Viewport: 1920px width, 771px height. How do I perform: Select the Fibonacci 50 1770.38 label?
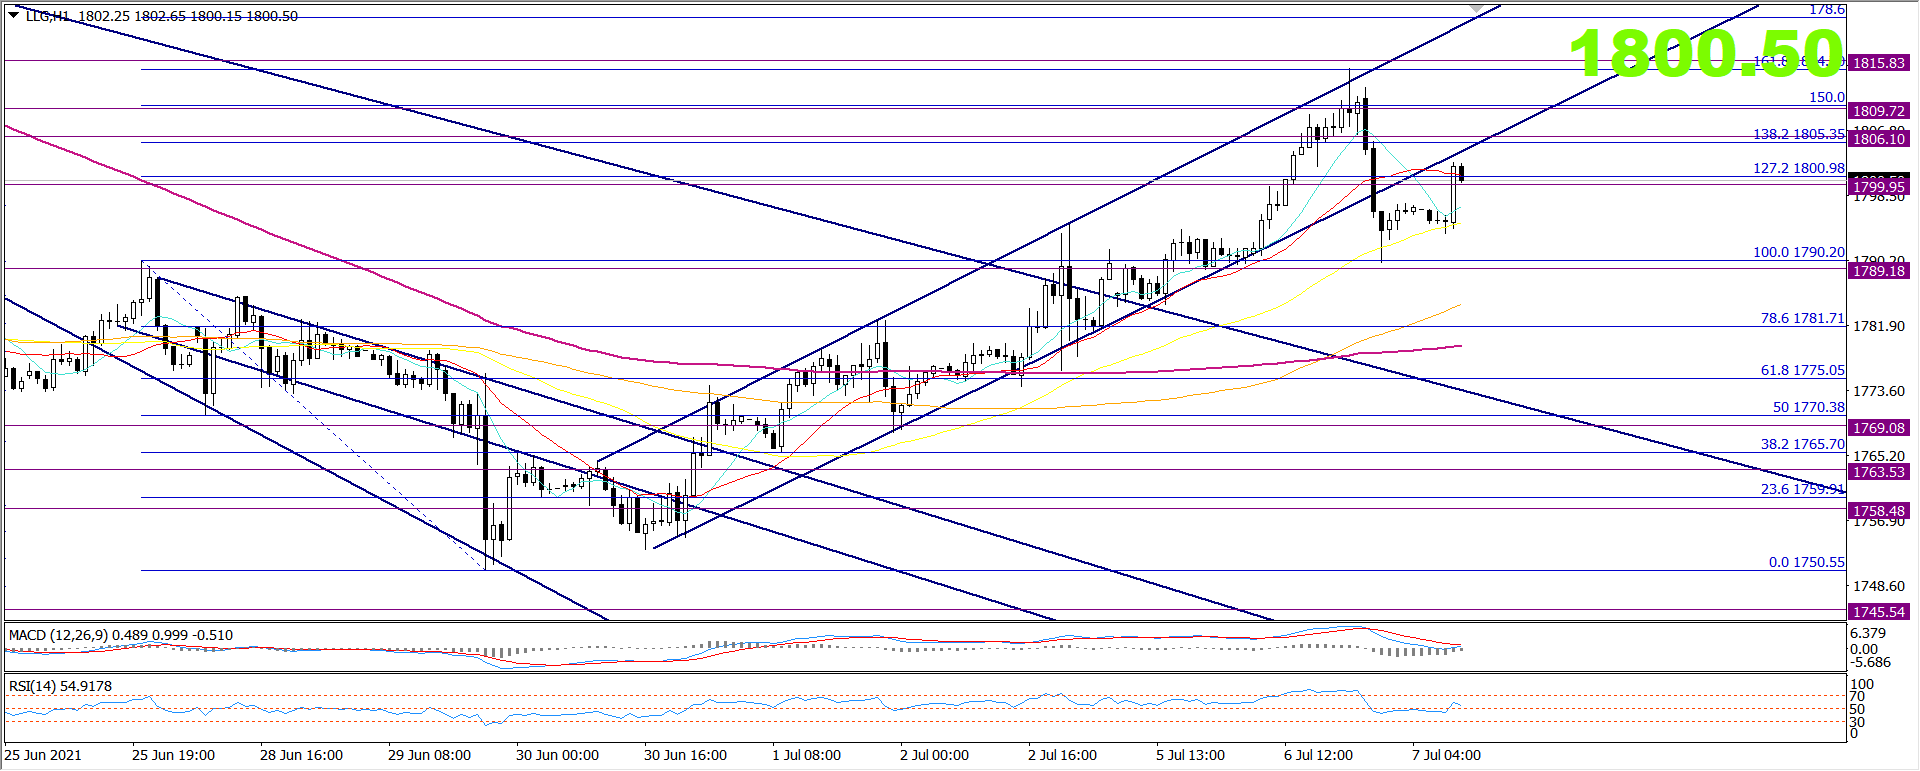tap(1809, 407)
